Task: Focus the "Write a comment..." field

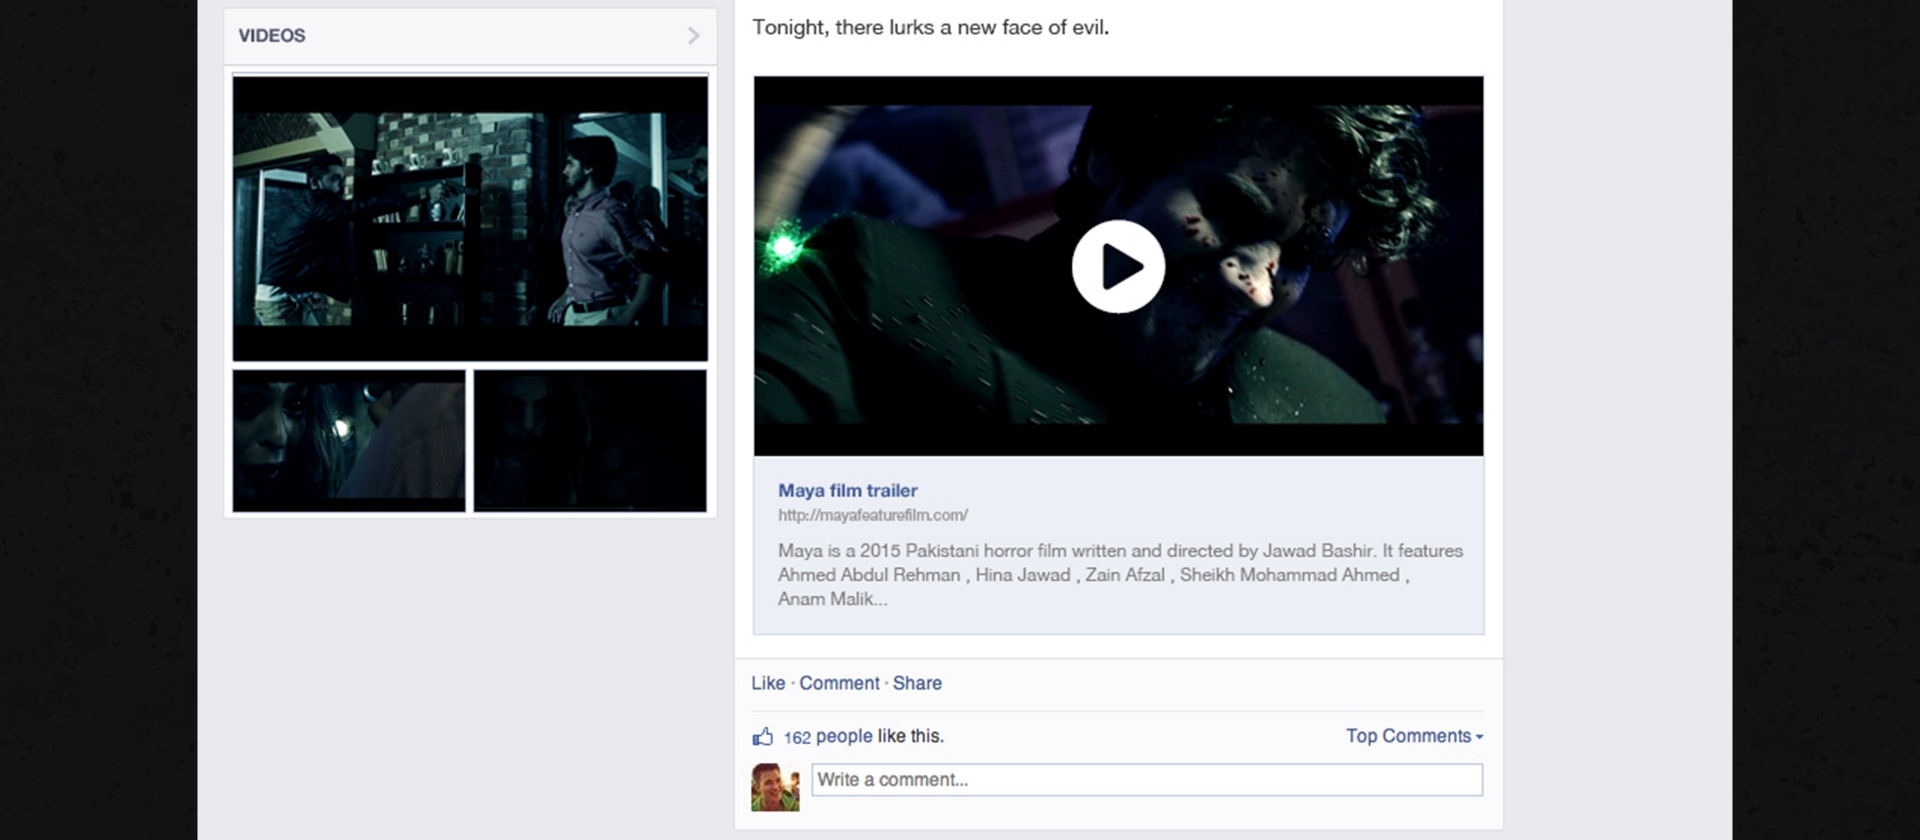Action: [x=1146, y=780]
